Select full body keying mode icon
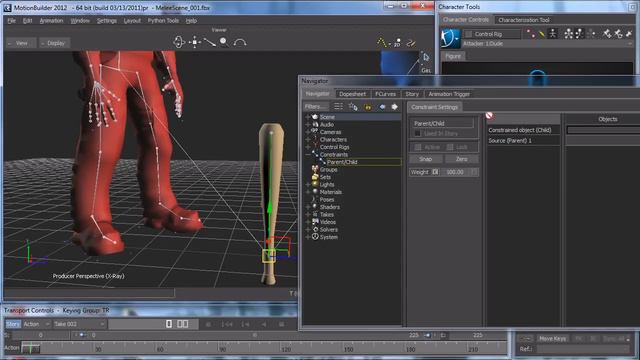The image size is (640, 360). [553, 33]
